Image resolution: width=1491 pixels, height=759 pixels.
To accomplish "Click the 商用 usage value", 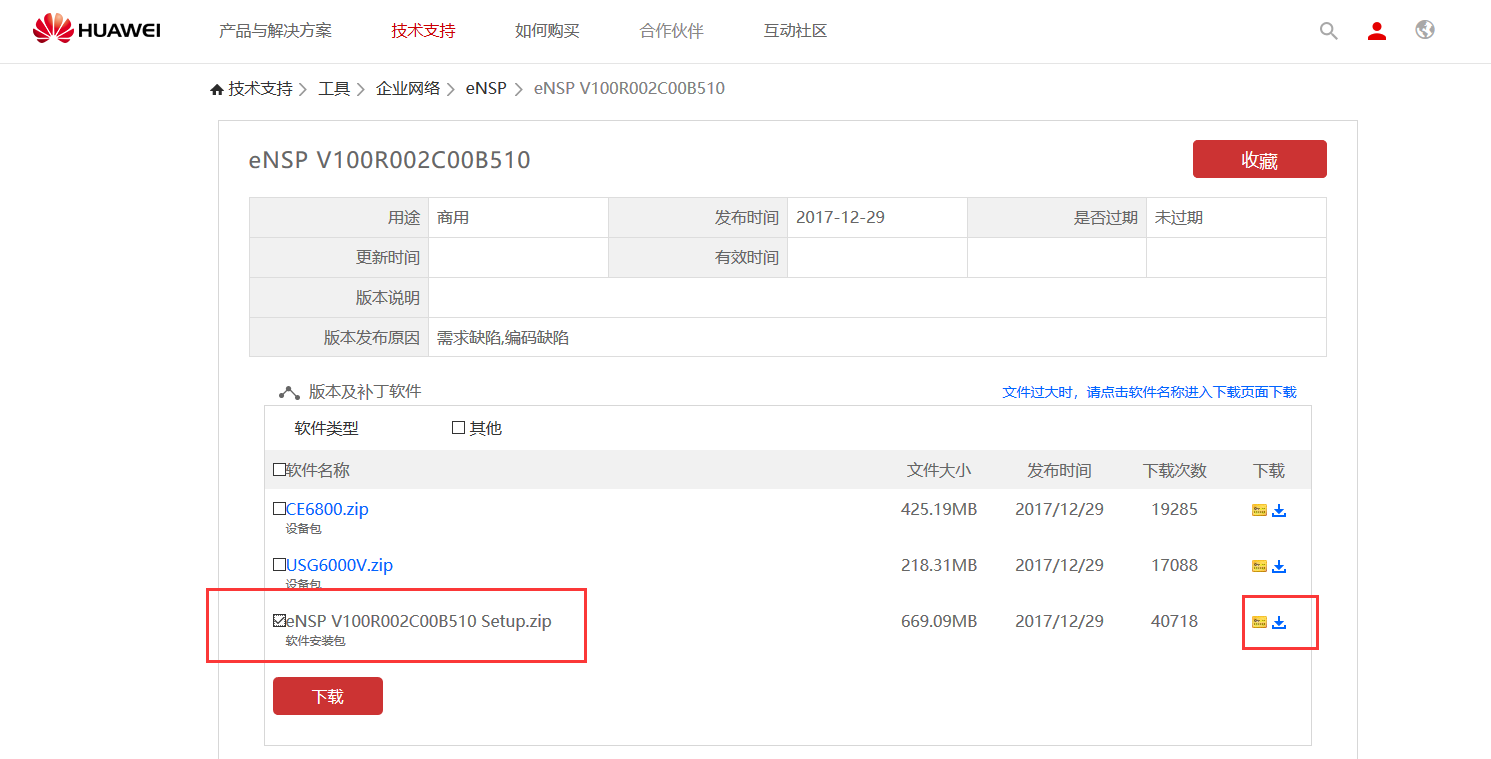I will (453, 217).
